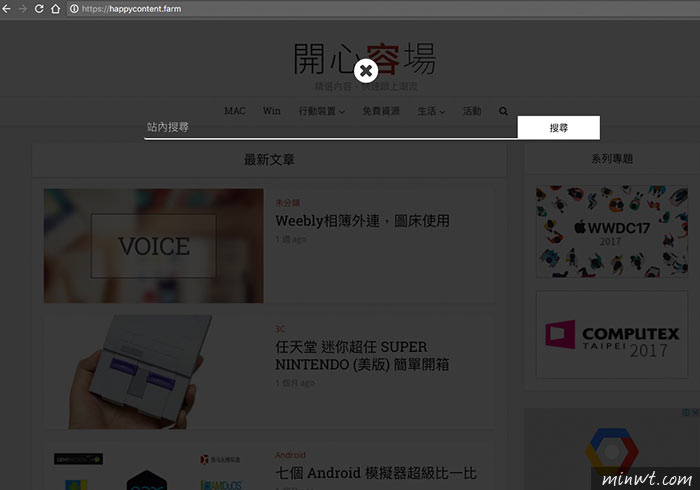
Task: Open the site info icon beside the URL
Action: pos(74,9)
